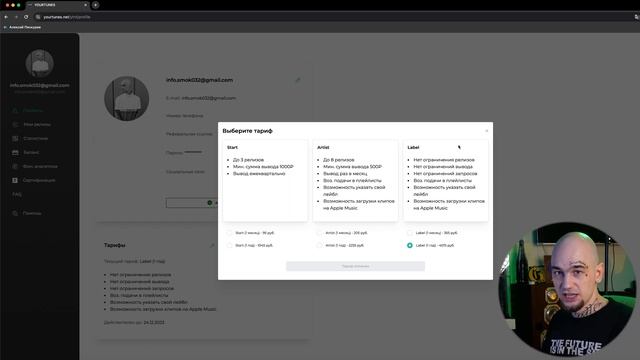Click the grey confirm button in the tariff dialog
The image size is (640, 360).
[355, 266]
